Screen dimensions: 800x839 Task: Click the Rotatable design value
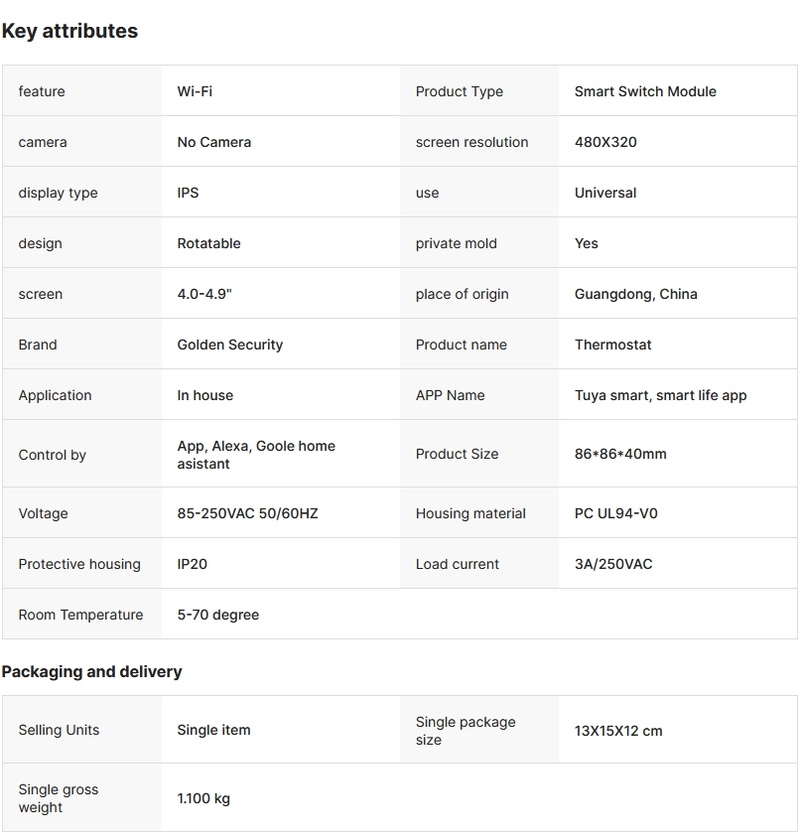pyautogui.click(x=209, y=243)
